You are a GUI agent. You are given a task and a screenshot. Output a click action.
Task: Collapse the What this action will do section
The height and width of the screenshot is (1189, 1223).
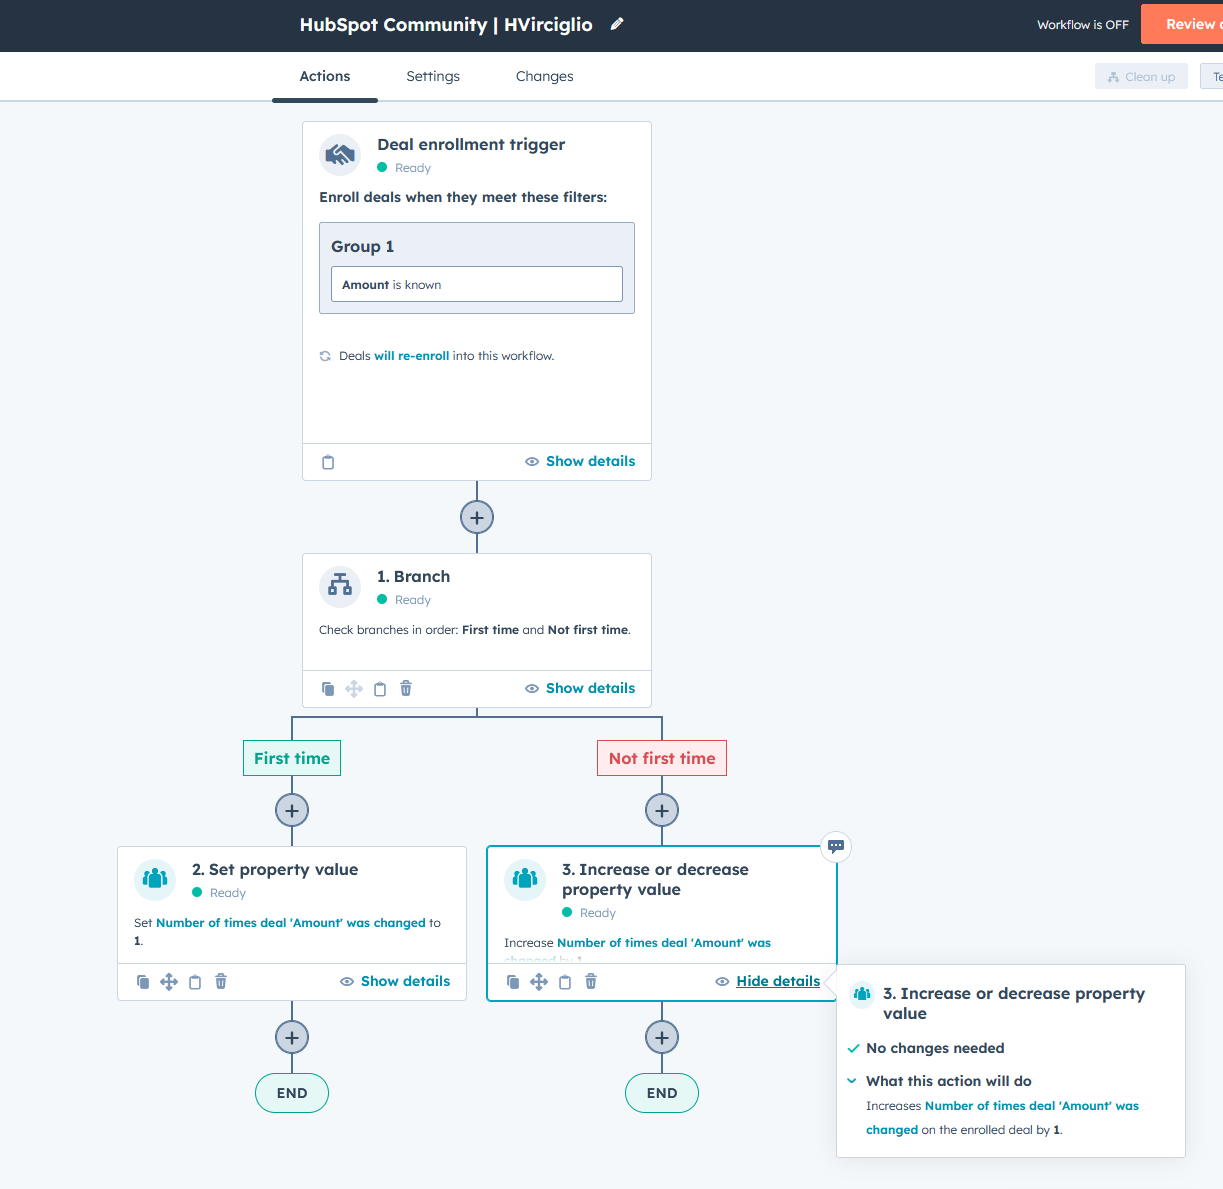click(852, 1081)
